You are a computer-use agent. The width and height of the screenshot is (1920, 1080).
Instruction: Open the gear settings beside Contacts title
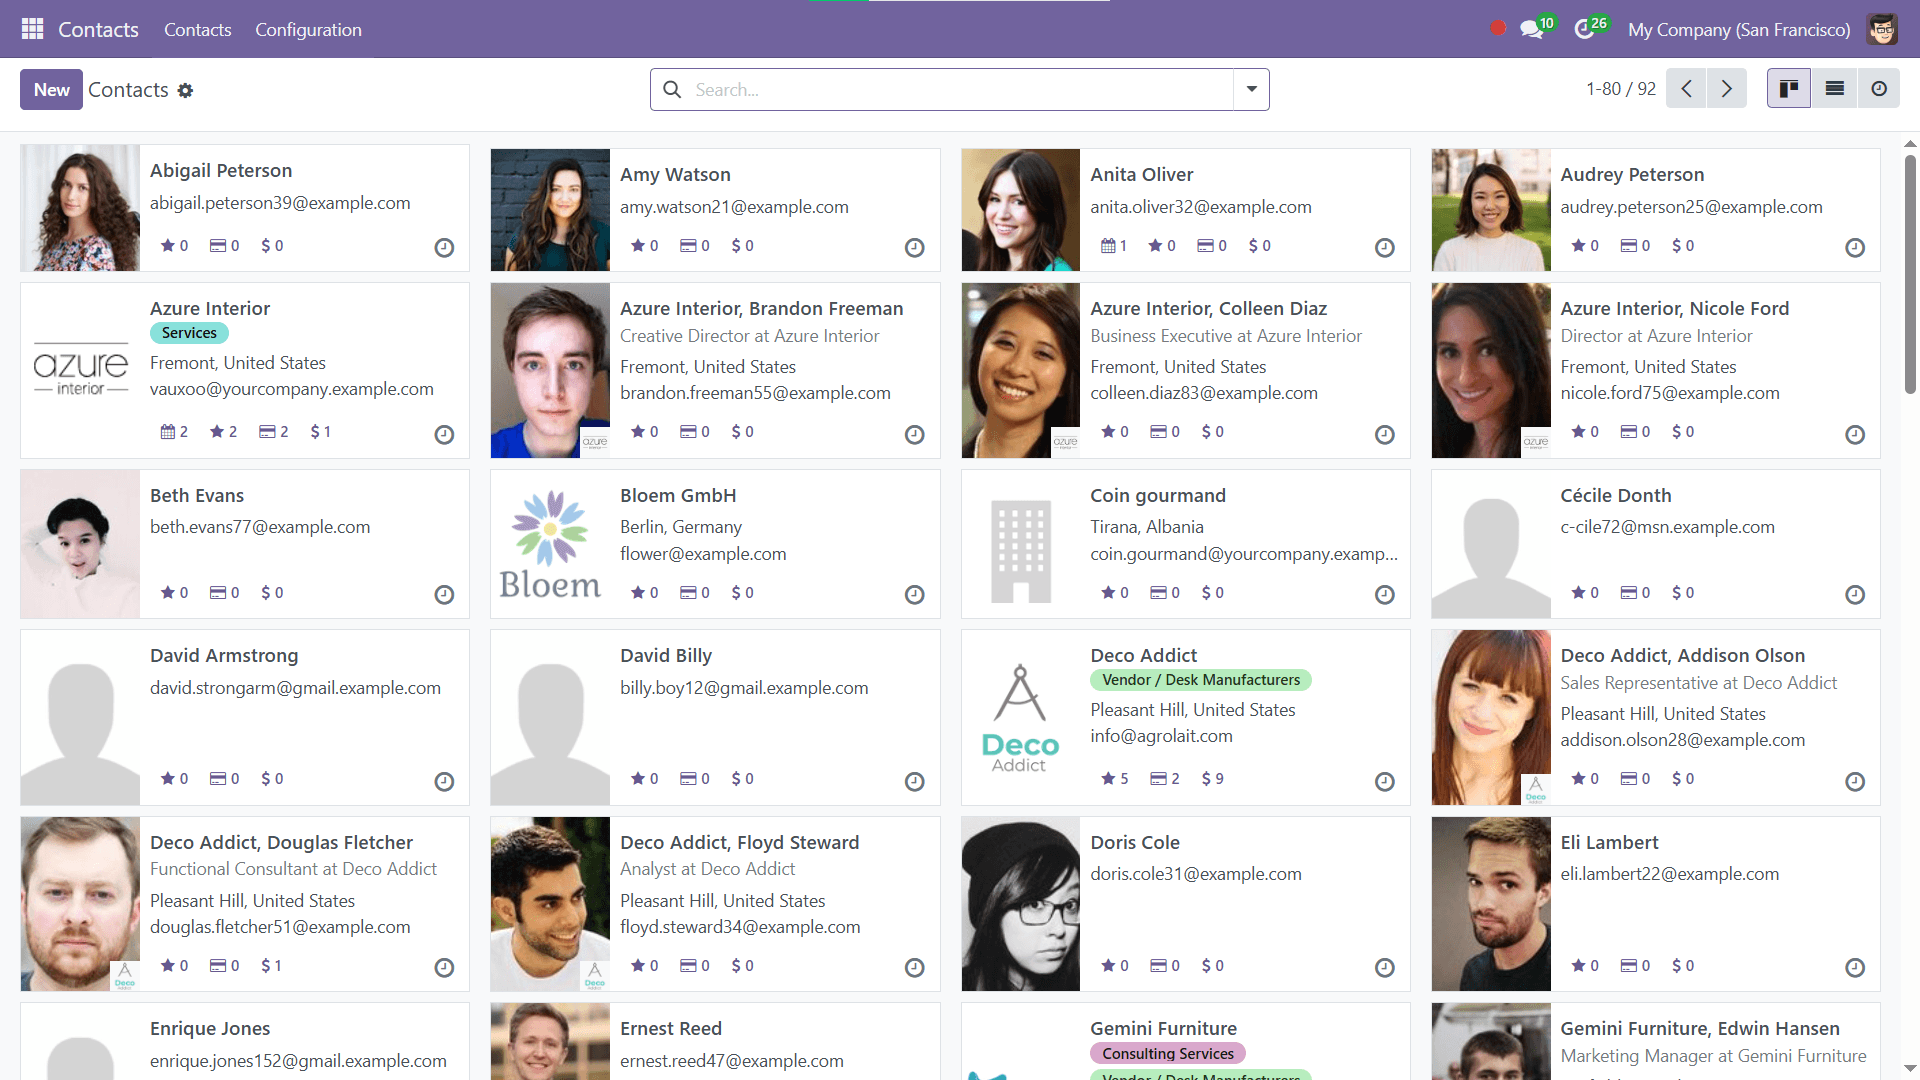(186, 90)
